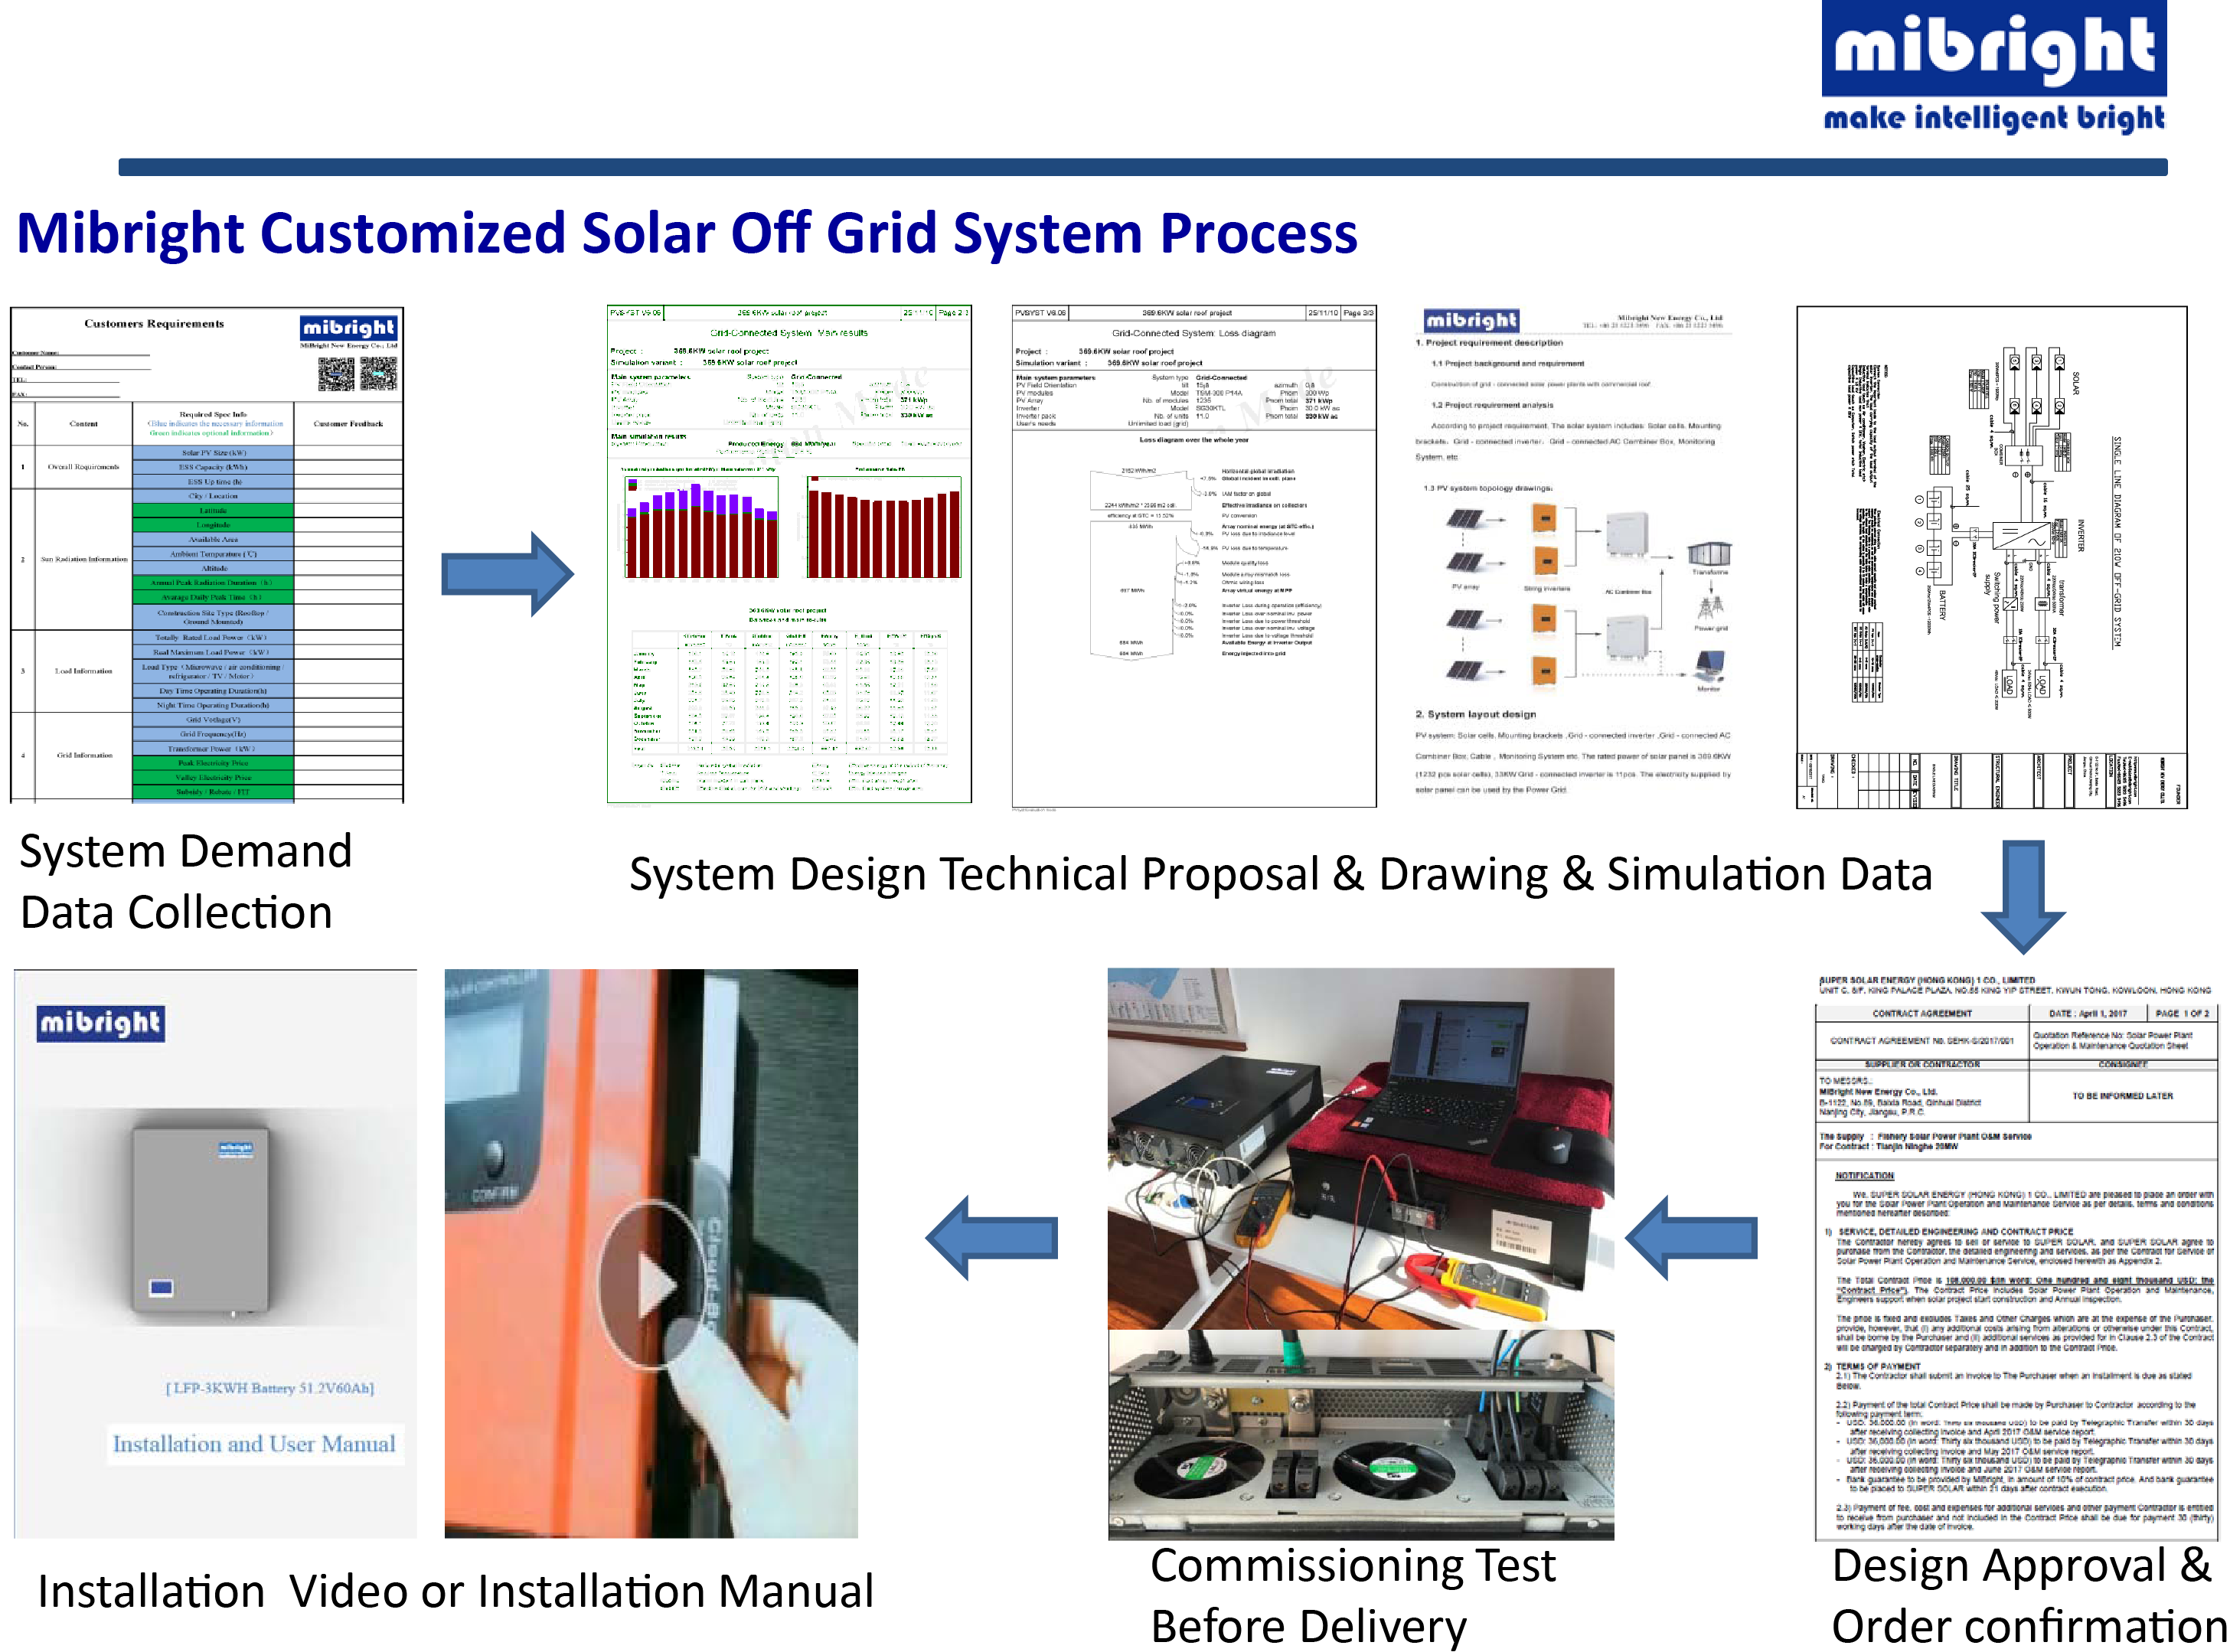Click the 'Installation and User Manual' text on cover

click(254, 1444)
